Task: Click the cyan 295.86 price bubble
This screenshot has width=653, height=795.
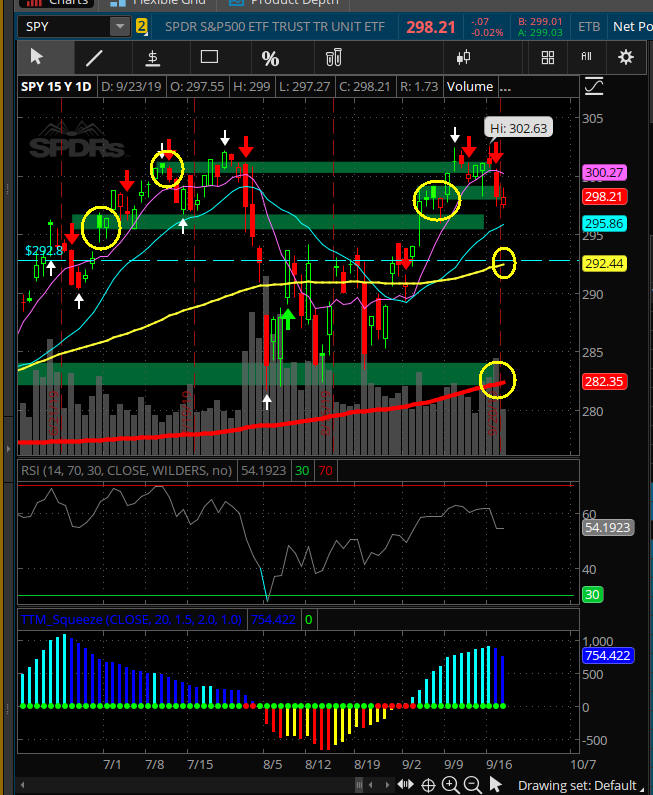Action: [x=604, y=224]
